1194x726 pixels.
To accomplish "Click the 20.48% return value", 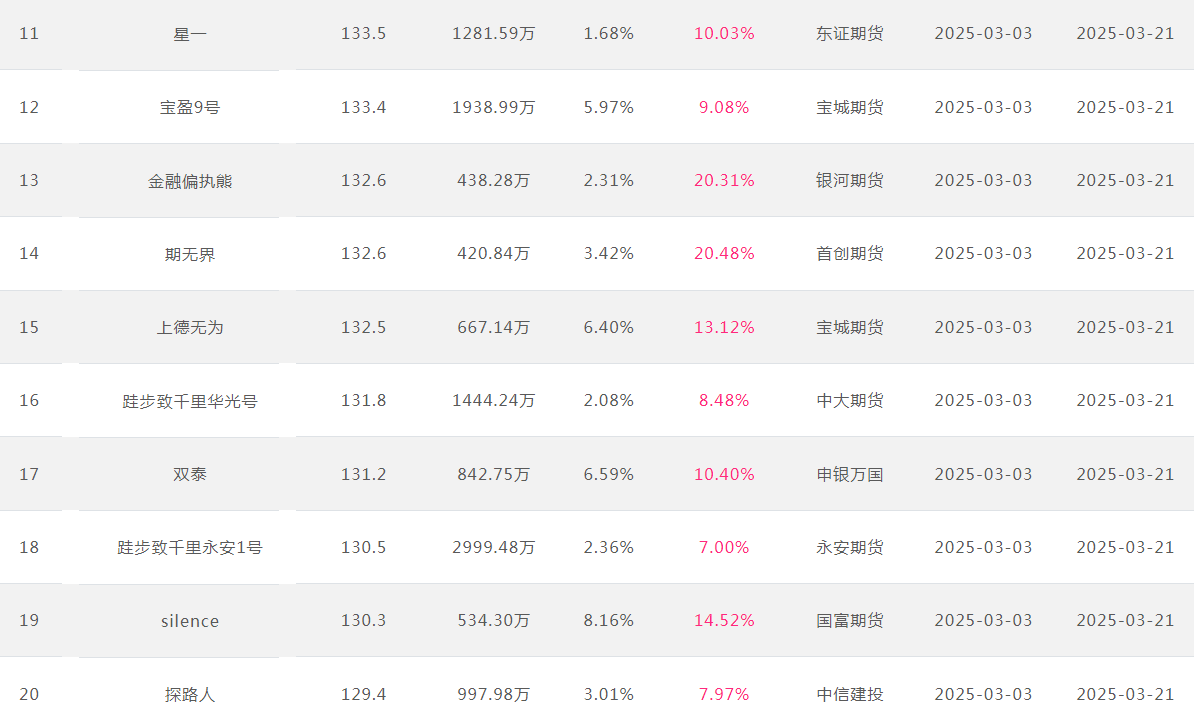I will [724, 254].
